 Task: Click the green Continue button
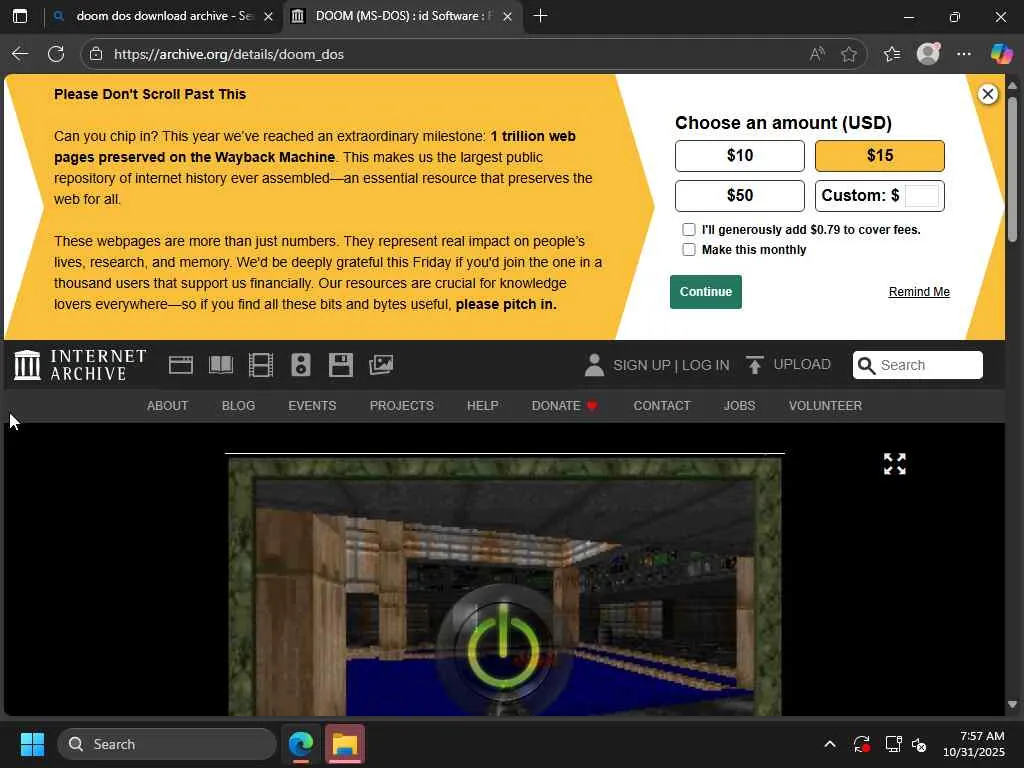(x=705, y=291)
